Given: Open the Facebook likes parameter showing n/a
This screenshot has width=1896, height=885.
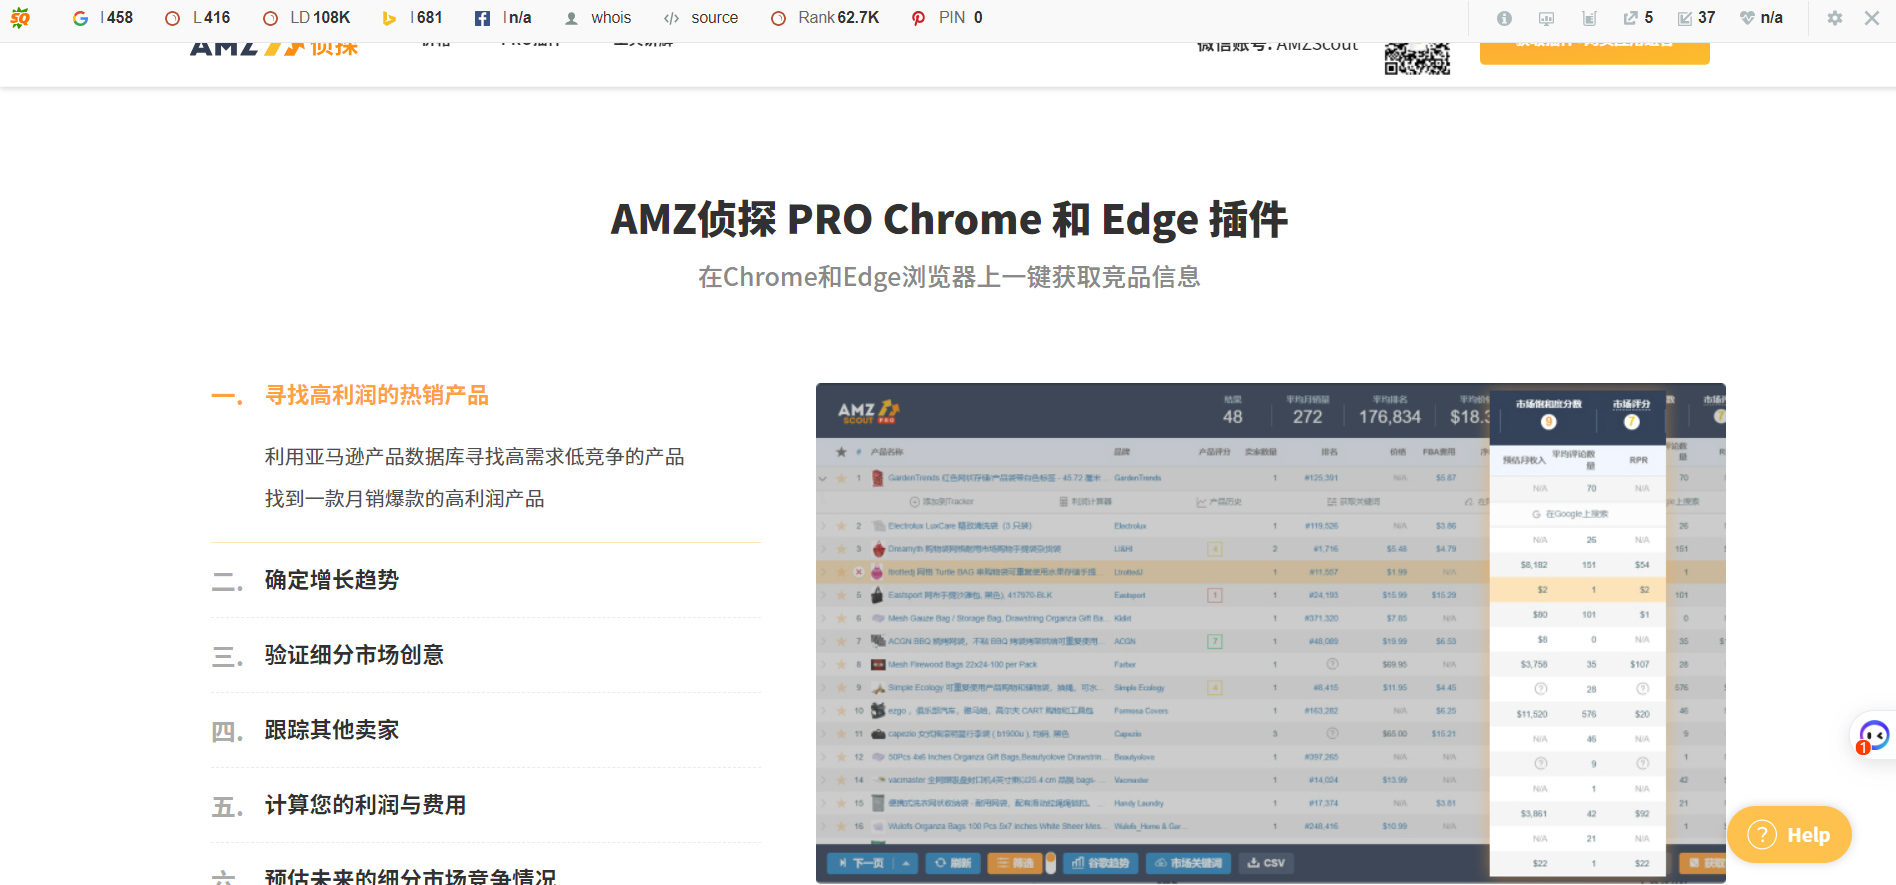Looking at the screenshot, I should (x=503, y=18).
